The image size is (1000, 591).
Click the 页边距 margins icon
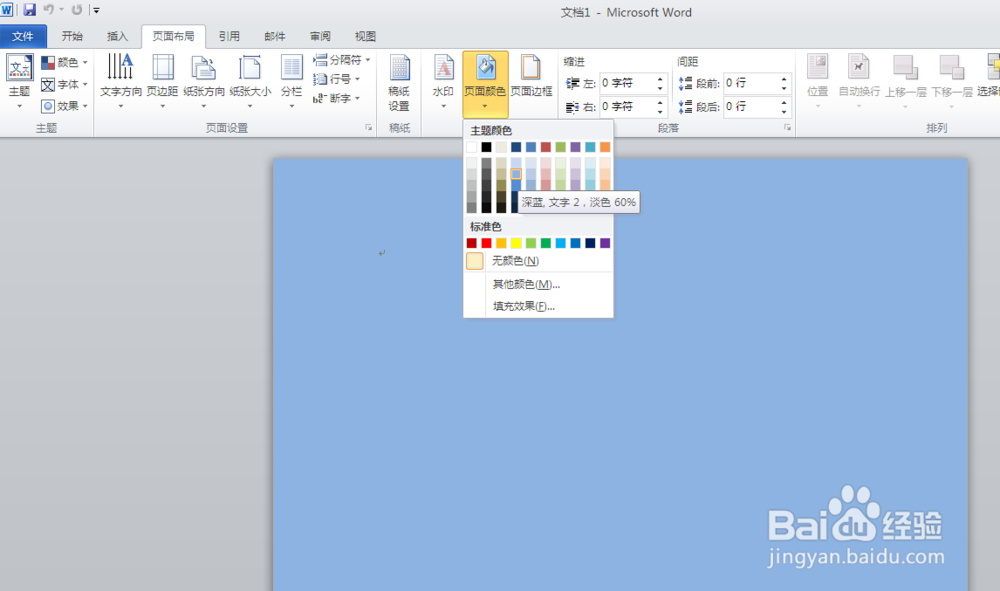point(163,68)
